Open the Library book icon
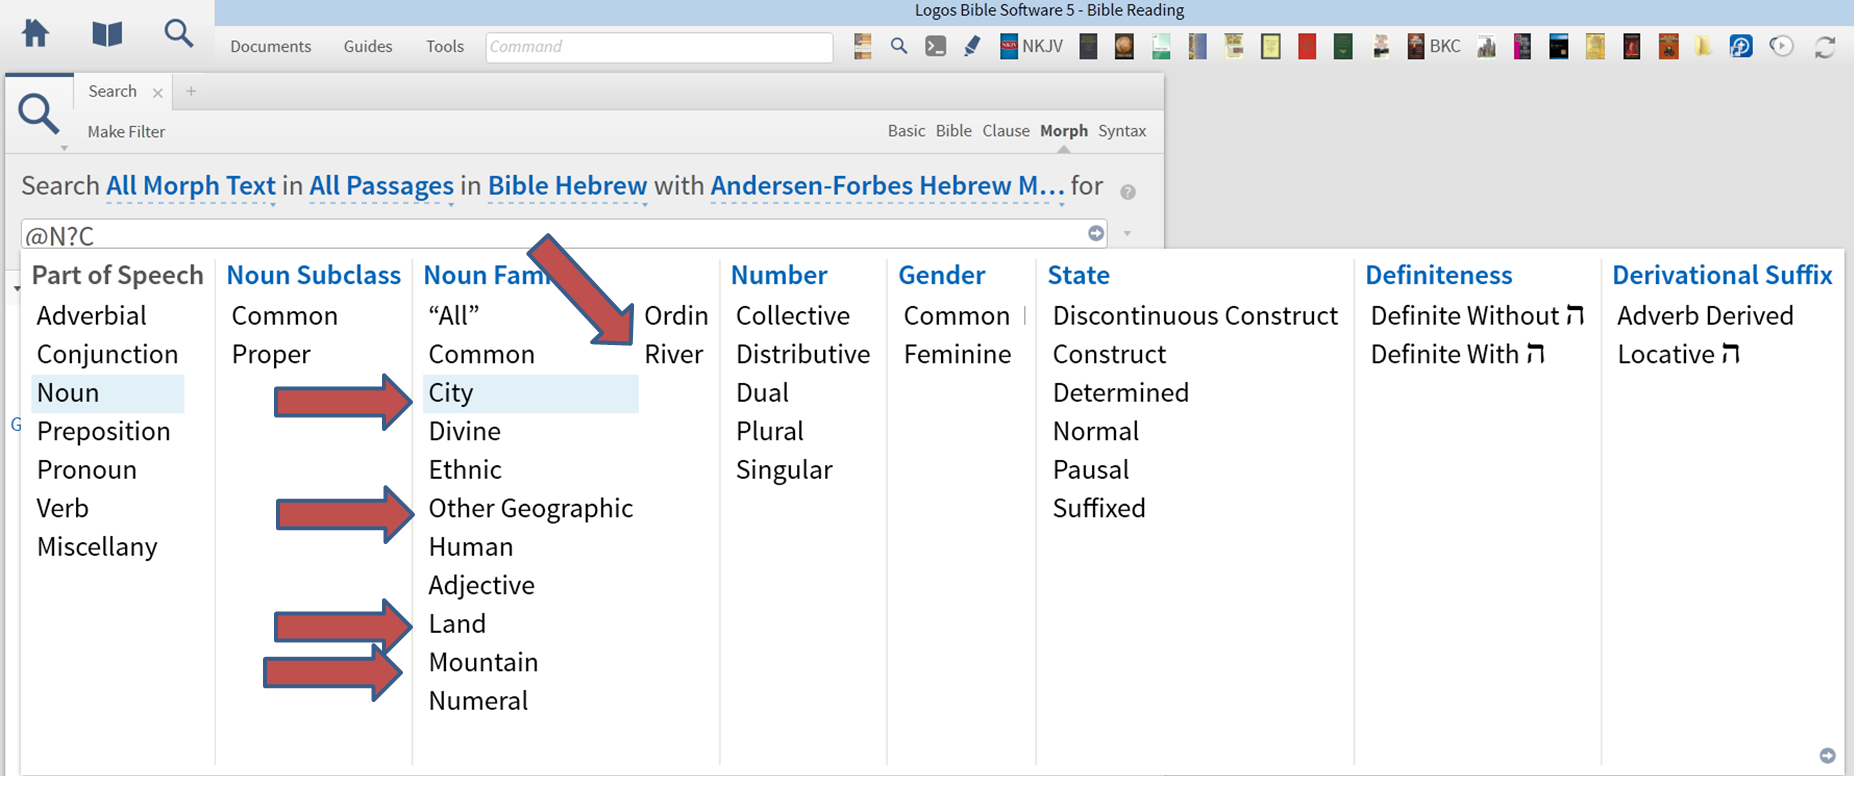 click(107, 34)
